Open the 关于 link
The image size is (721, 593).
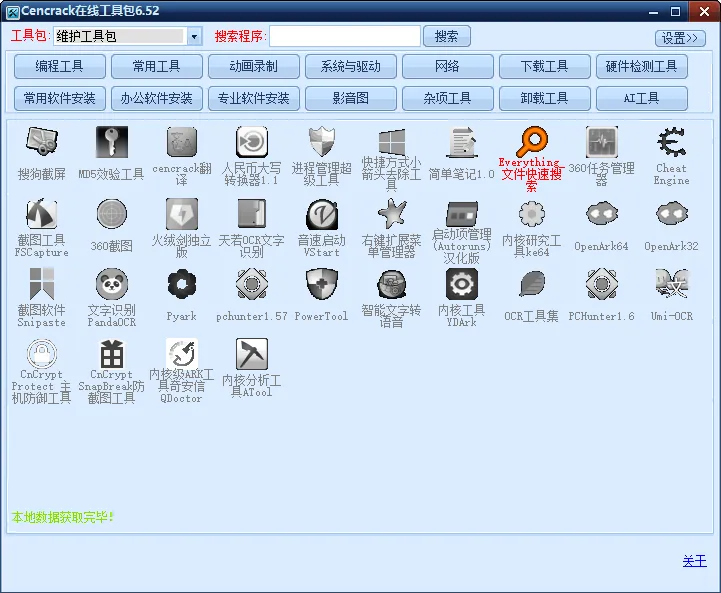point(694,561)
